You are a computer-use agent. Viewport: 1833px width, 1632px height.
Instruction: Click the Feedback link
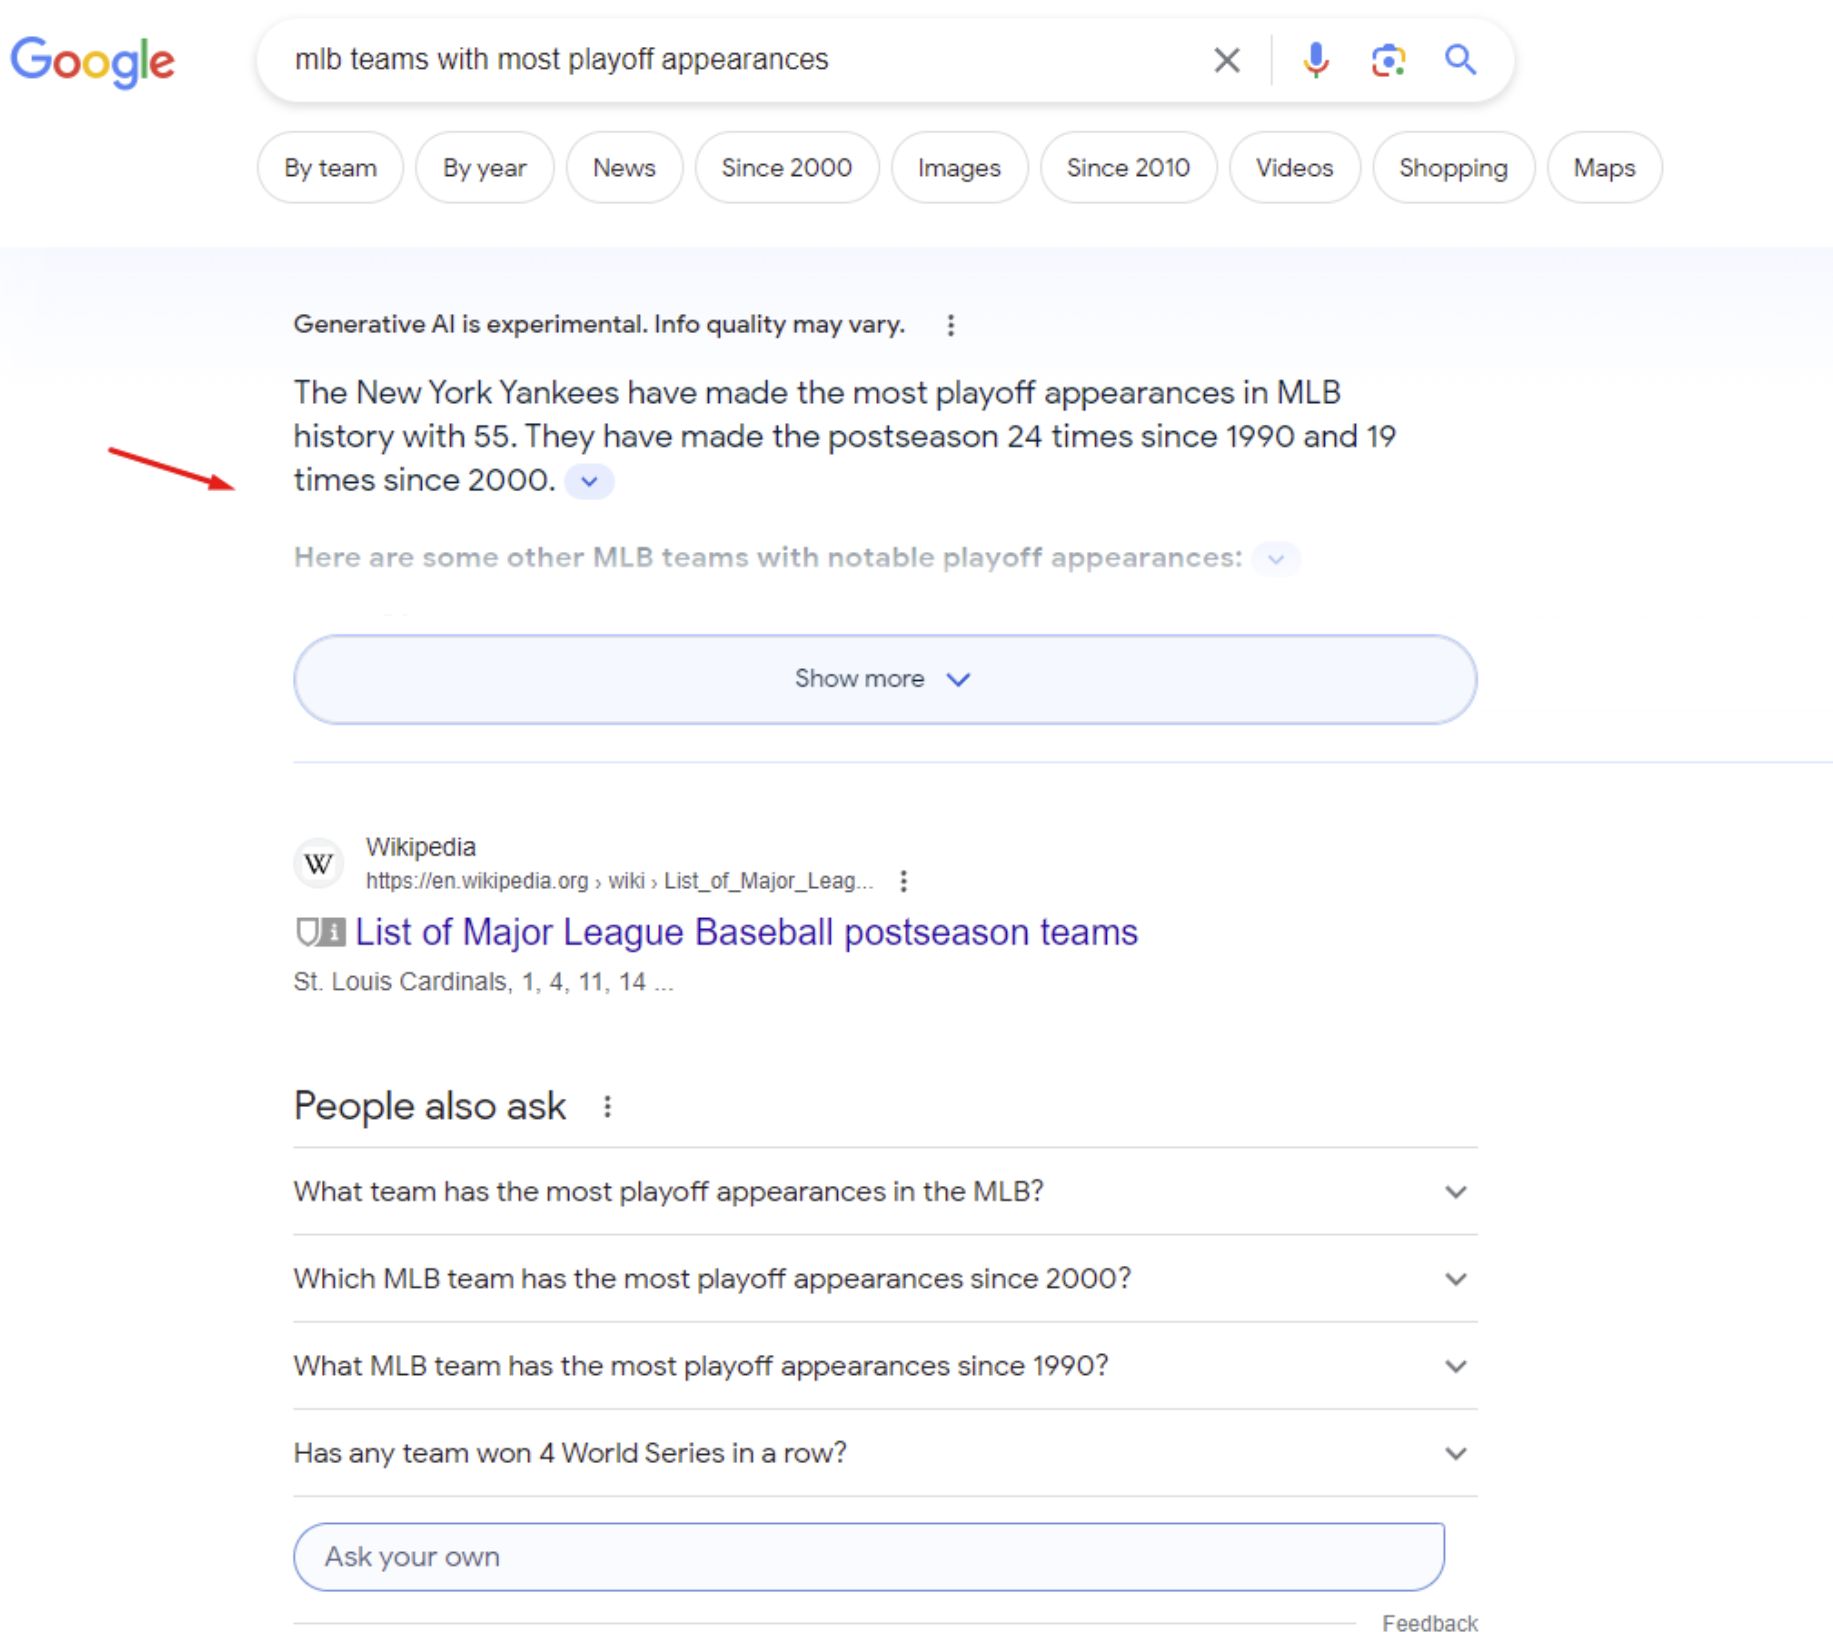[1430, 1622]
